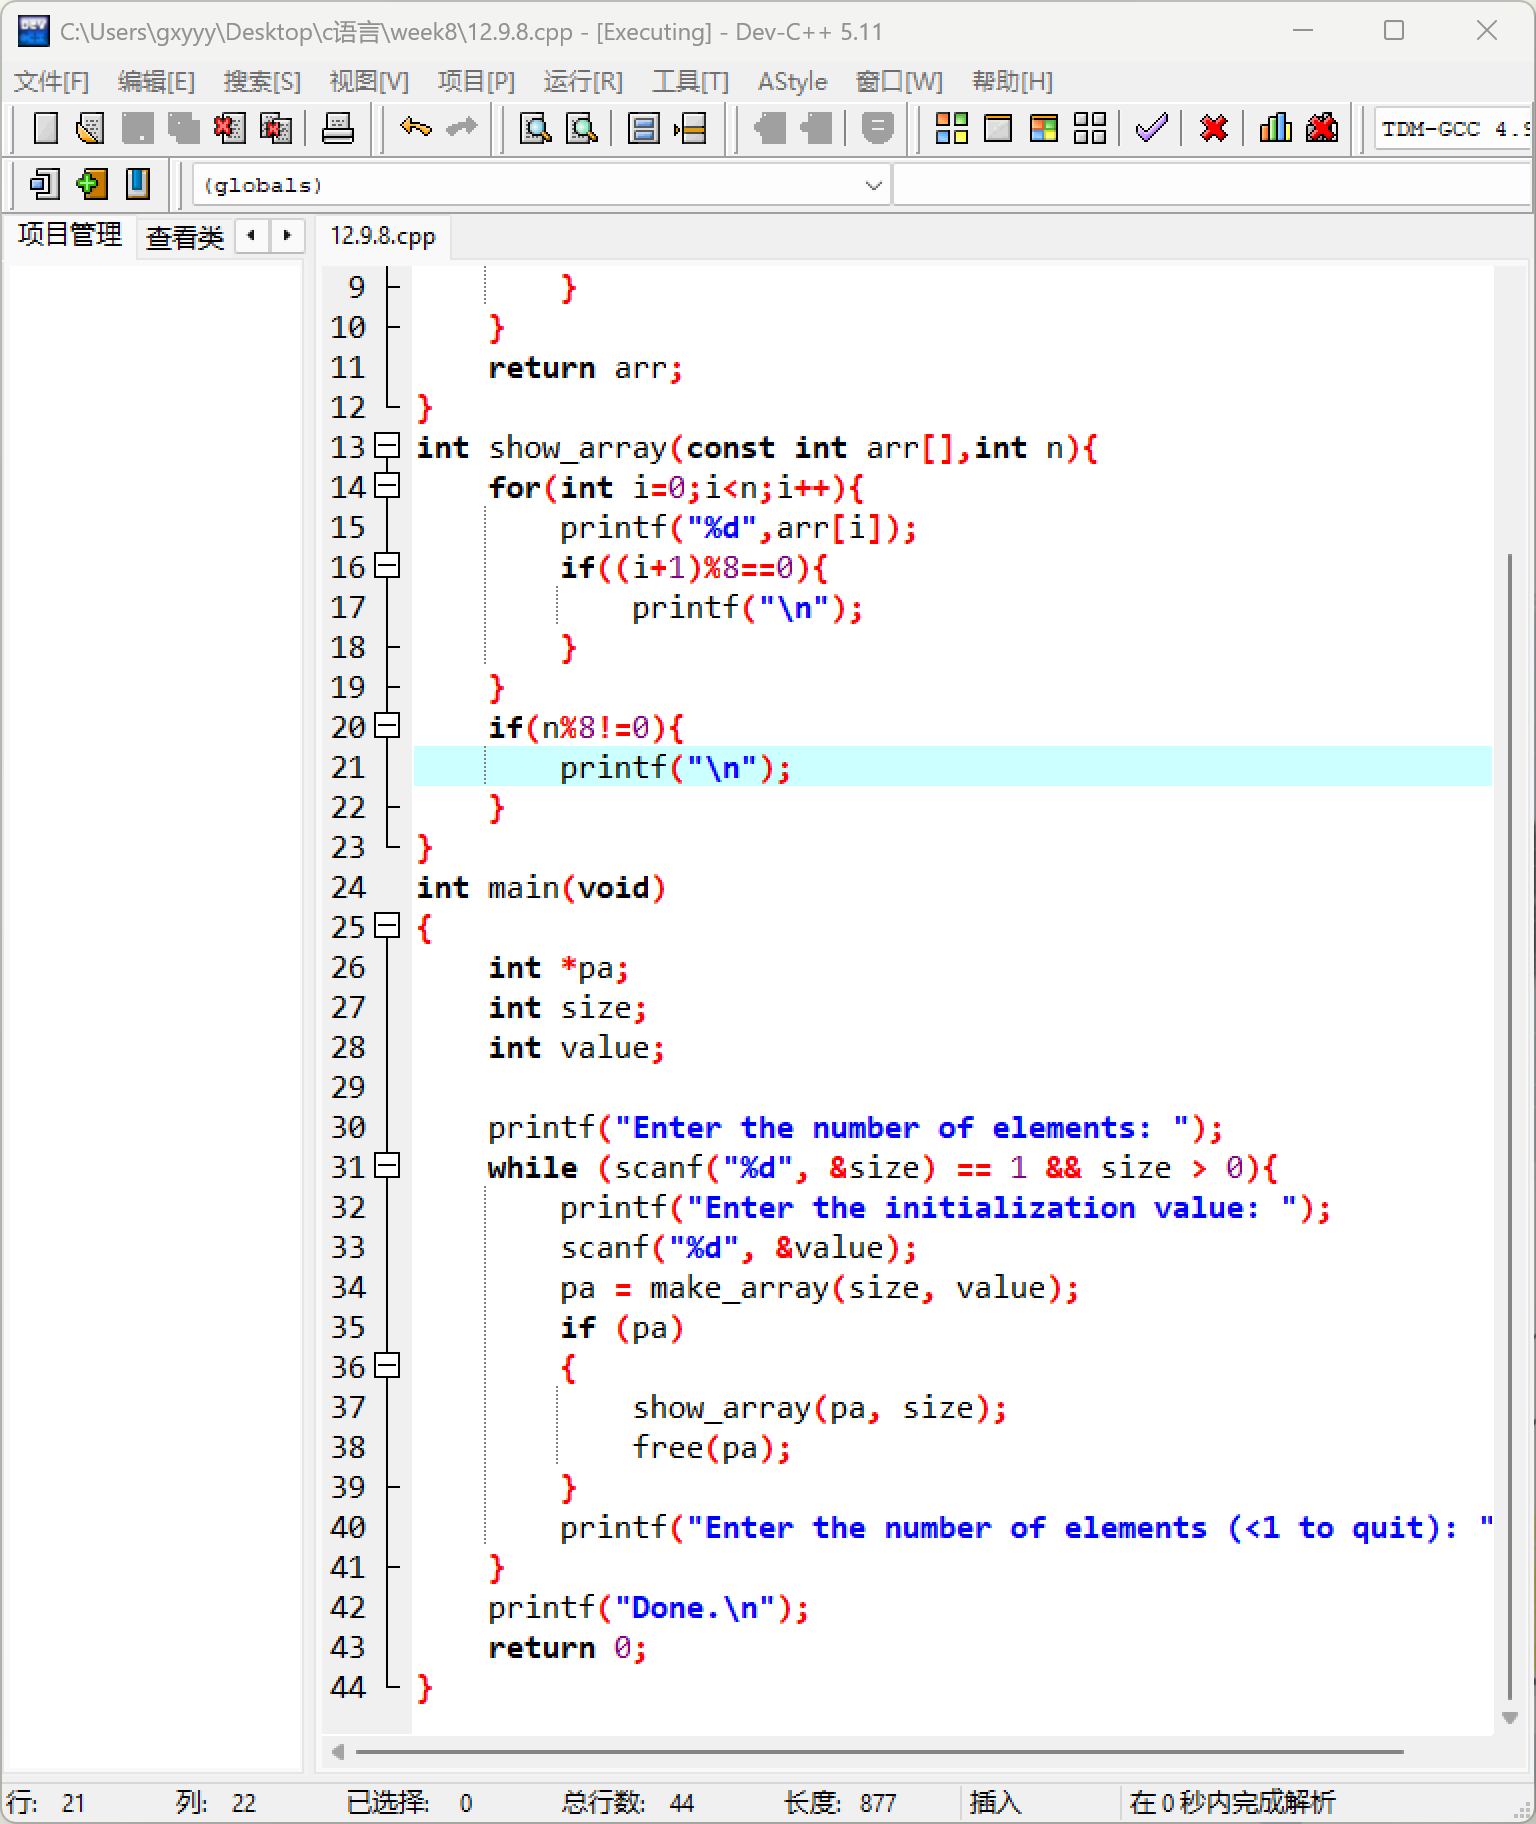Image resolution: width=1536 pixels, height=1824 pixels.
Task: Click line number 24 in gutter
Action: pos(348,887)
